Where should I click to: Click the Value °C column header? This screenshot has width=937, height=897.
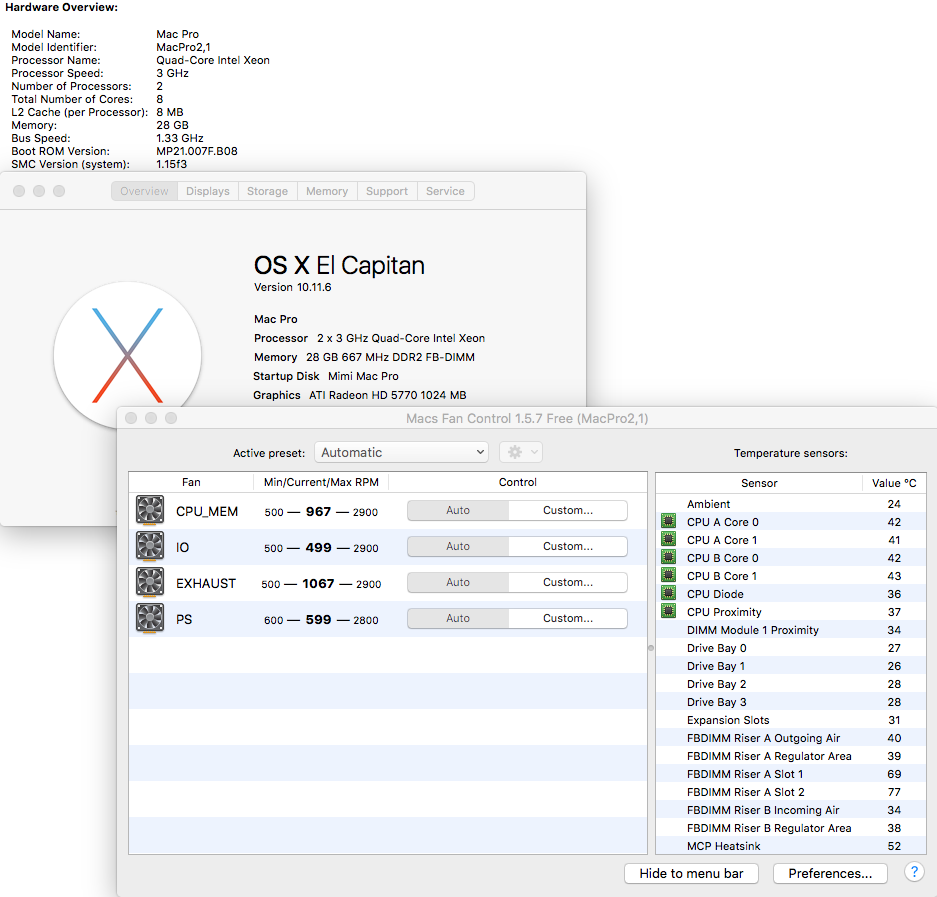click(x=894, y=483)
